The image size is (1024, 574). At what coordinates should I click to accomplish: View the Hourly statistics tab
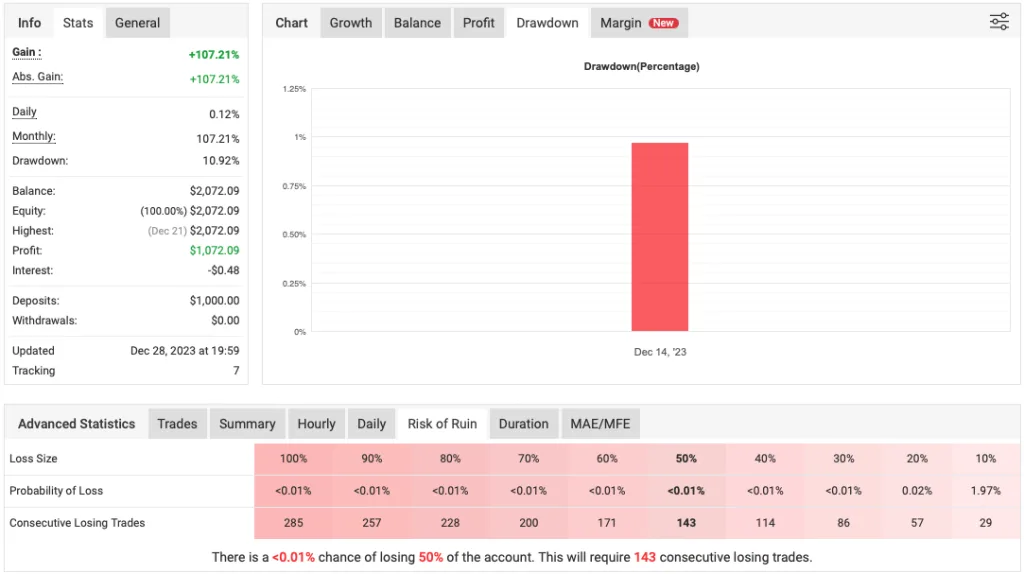(316, 424)
